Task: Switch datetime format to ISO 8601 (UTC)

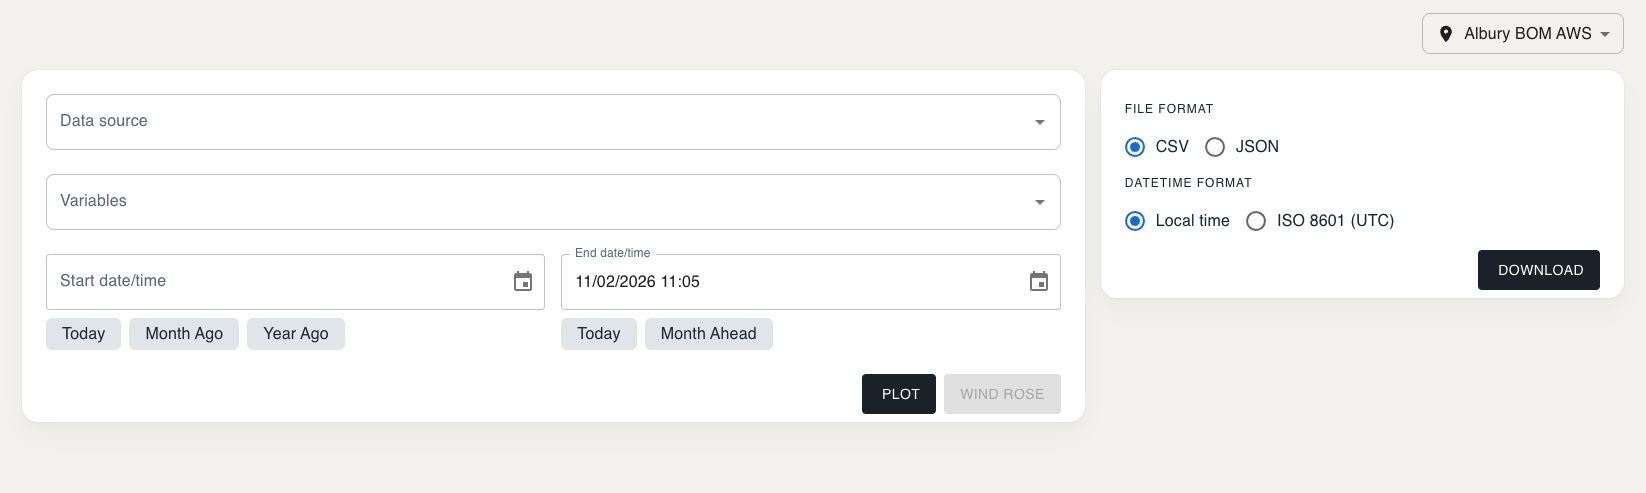Action: (x=1256, y=221)
